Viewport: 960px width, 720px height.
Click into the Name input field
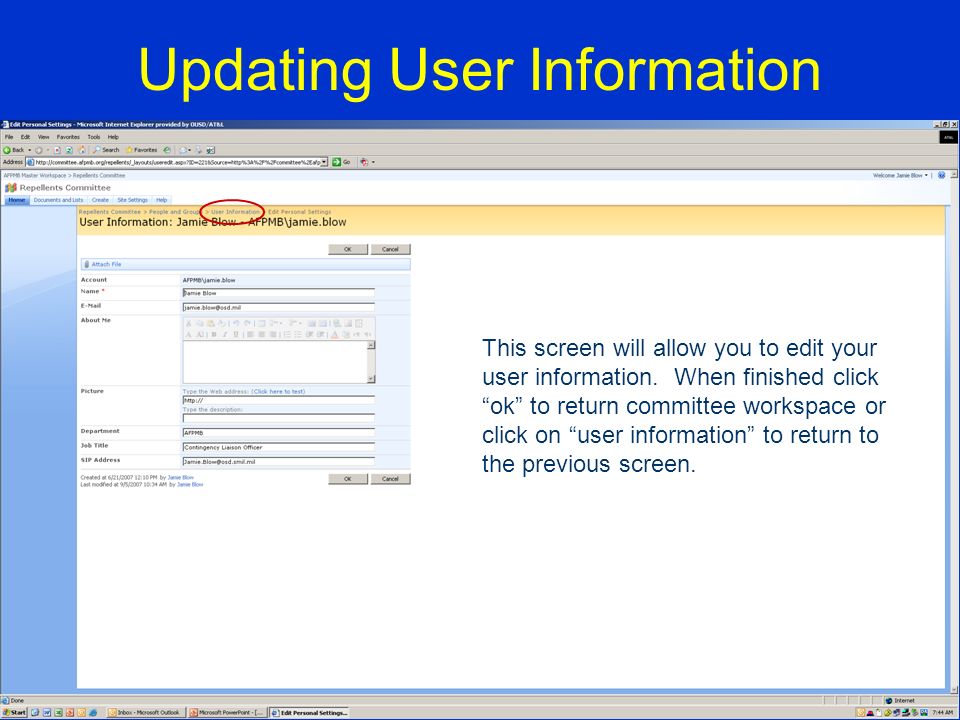click(x=279, y=293)
